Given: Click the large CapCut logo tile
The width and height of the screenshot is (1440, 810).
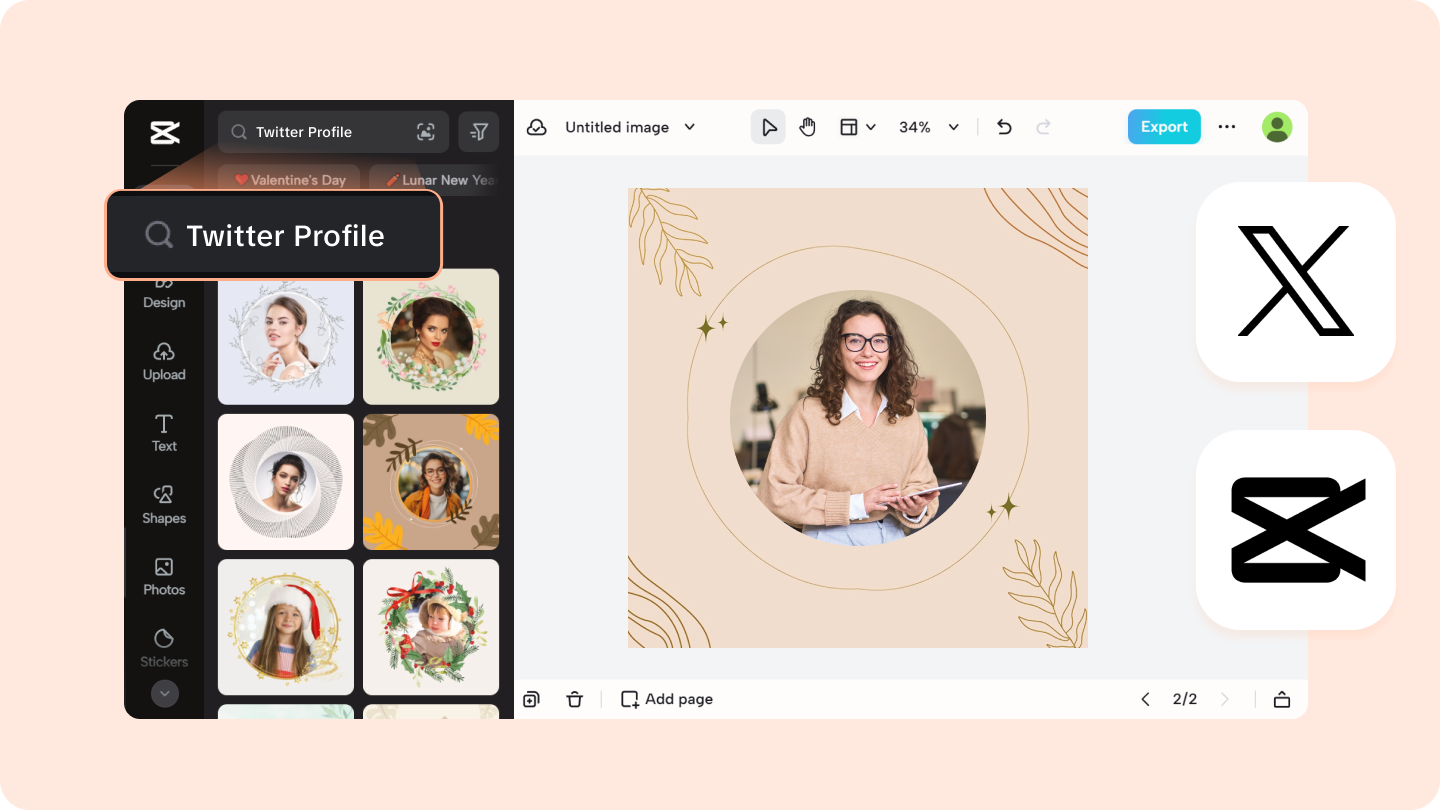Looking at the screenshot, I should pyautogui.click(x=1296, y=530).
